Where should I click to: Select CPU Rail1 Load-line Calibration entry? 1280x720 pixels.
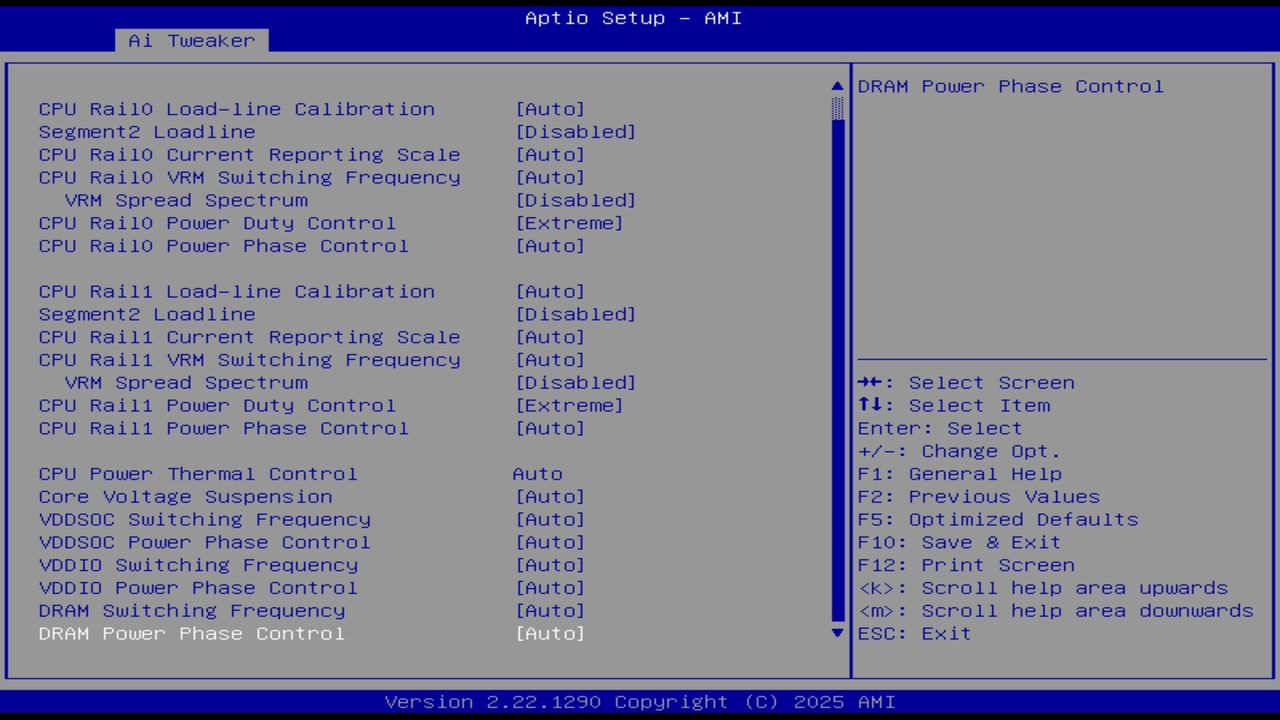pos(236,291)
